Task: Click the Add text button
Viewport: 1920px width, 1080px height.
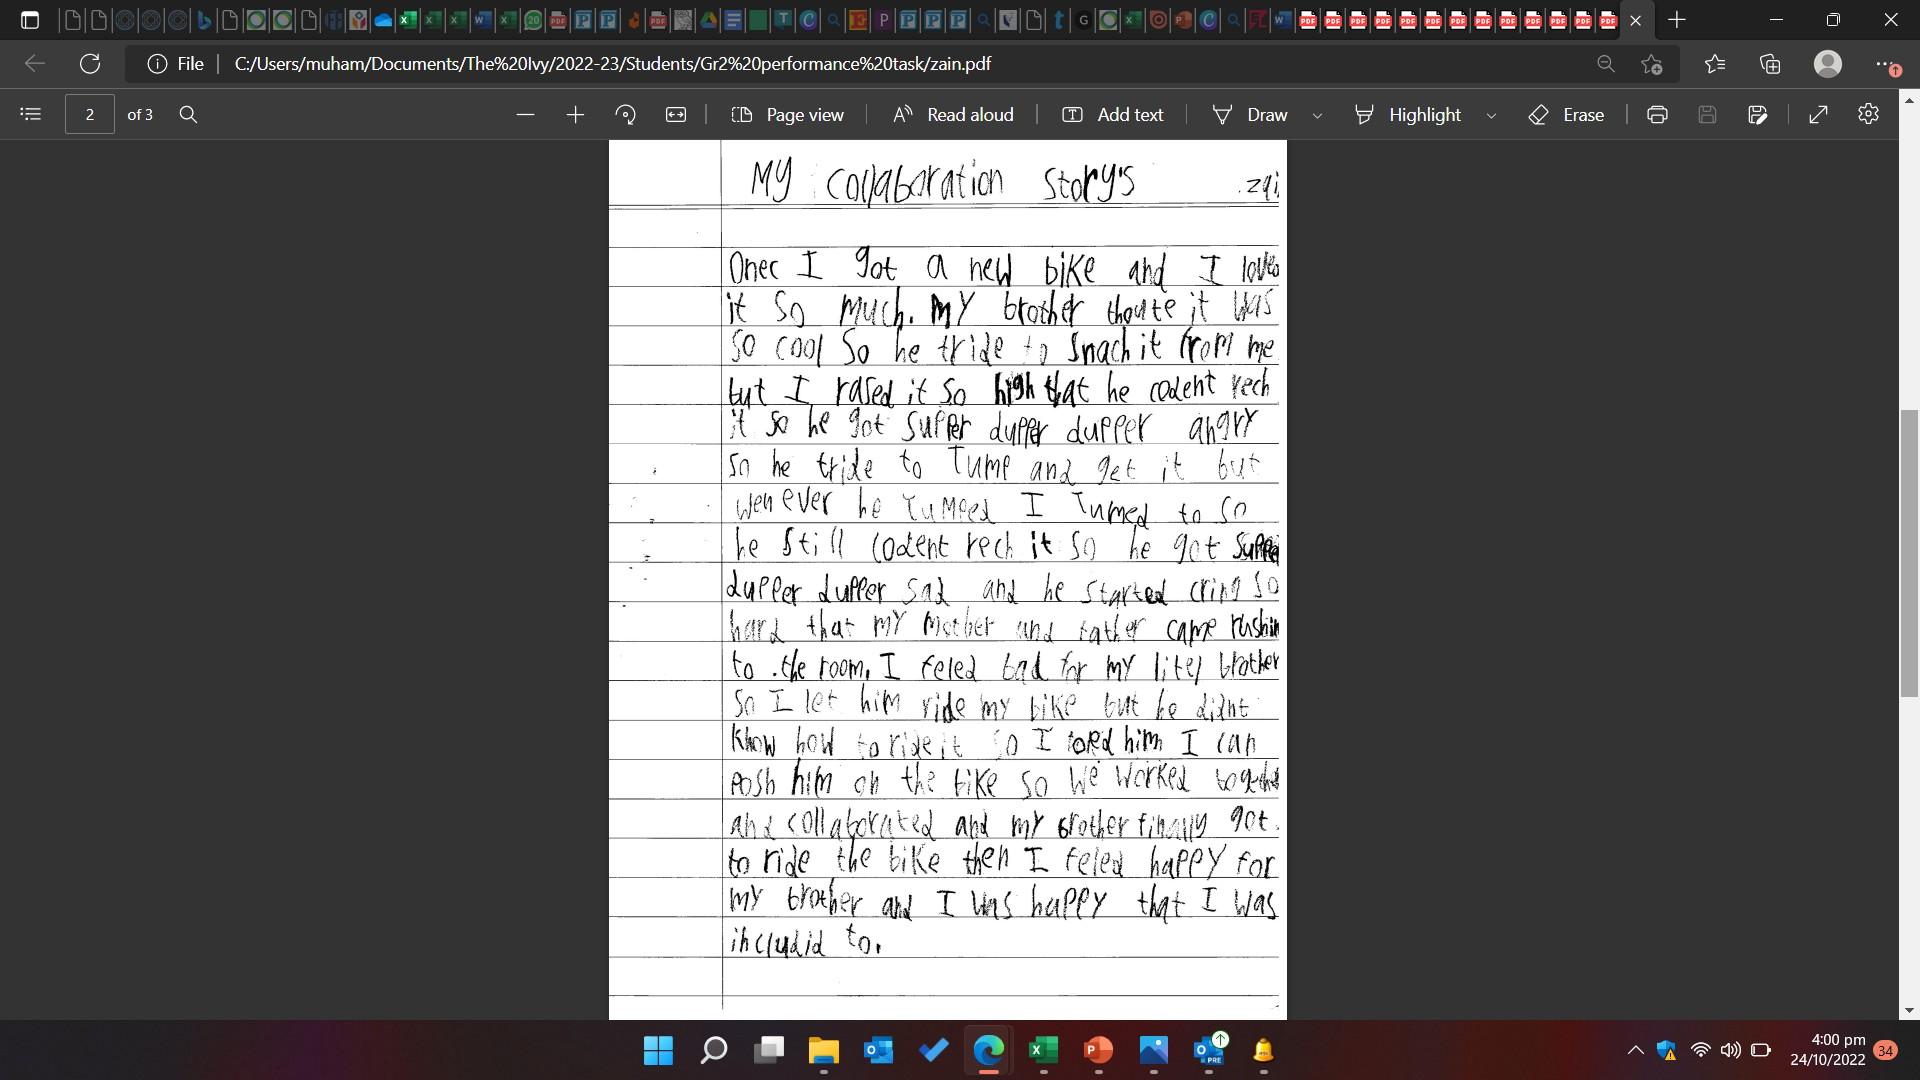Action: pos(1112,114)
